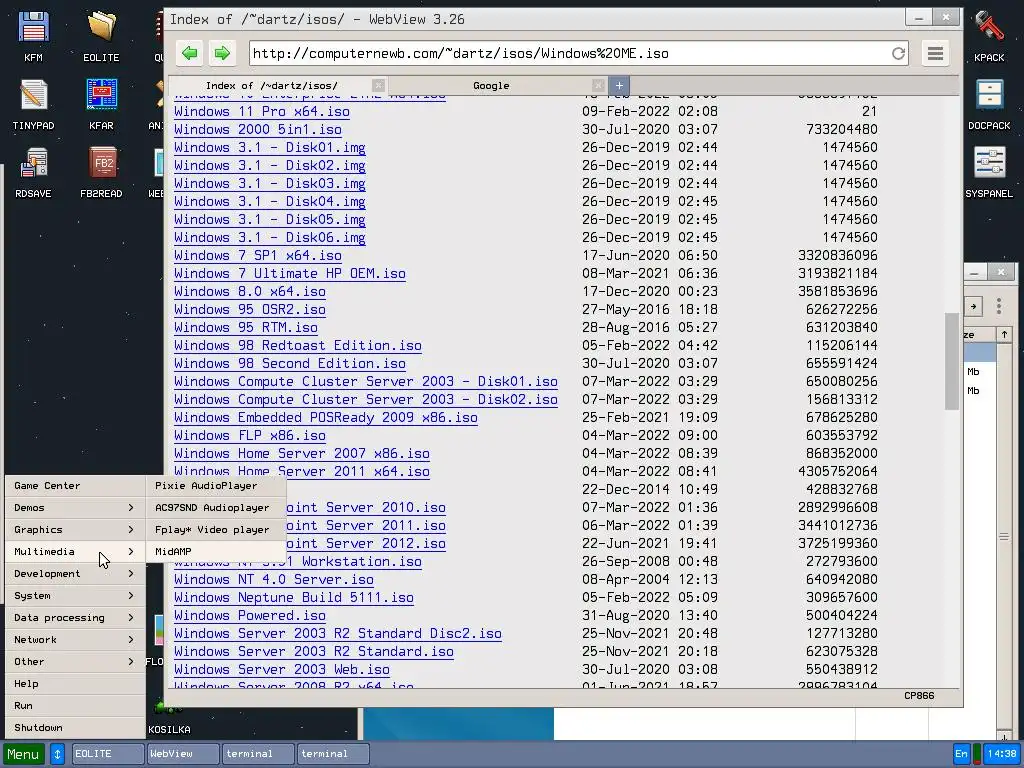The height and width of the screenshot is (768, 1024).
Task: Open Windows 11 Pro x64.iso link
Action: (262, 112)
